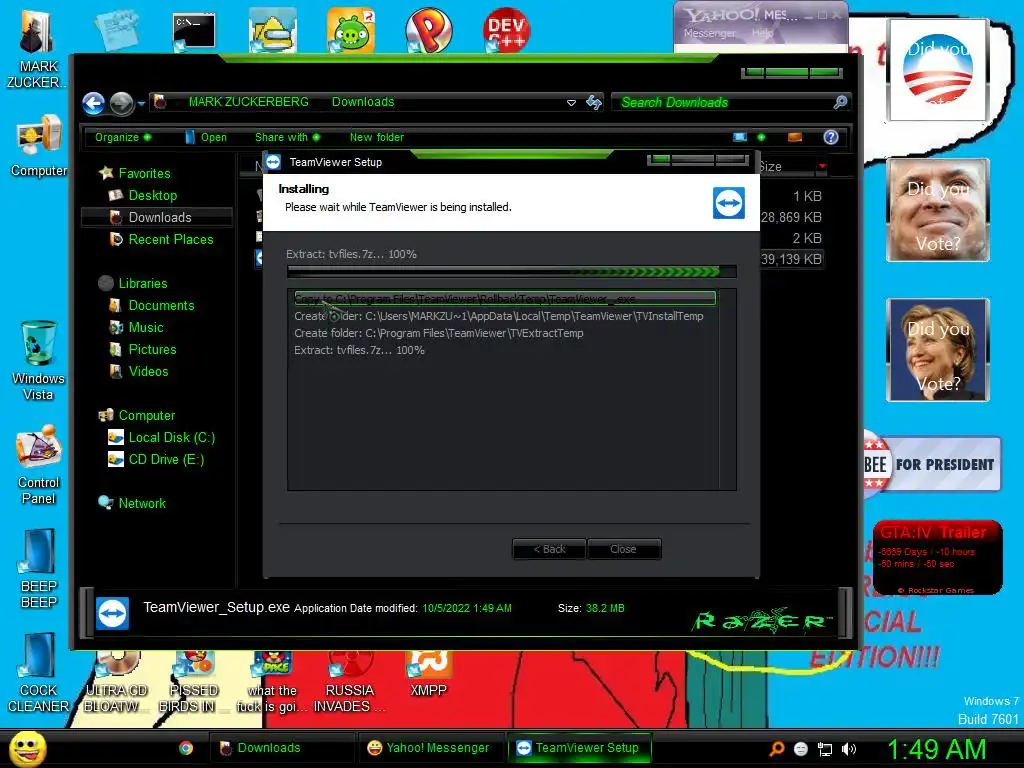Select CD Drive (E:)
The height and width of the screenshot is (768, 1024).
coord(156,460)
